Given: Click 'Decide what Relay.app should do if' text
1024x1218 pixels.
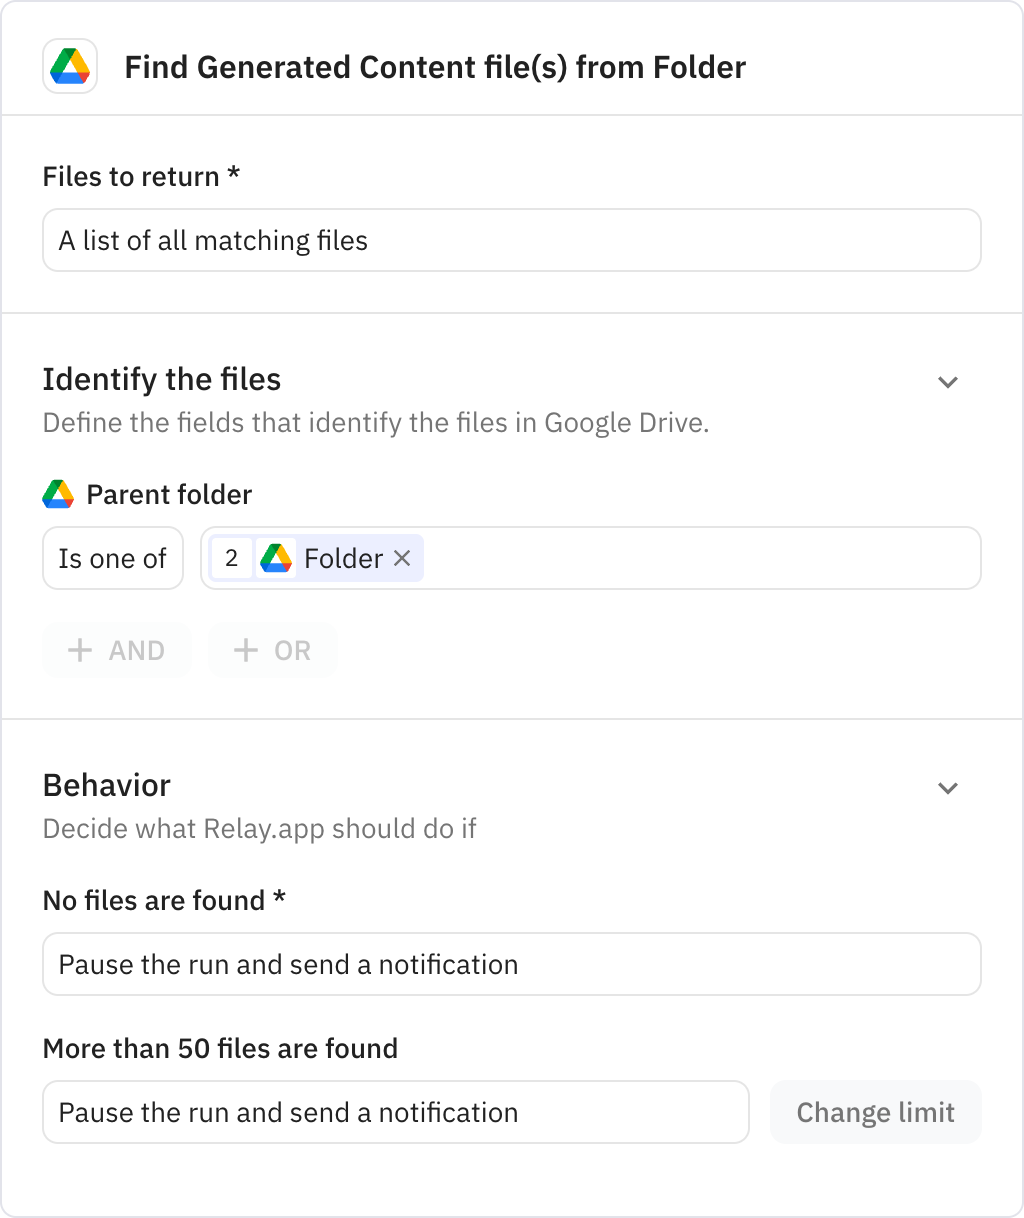Looking at the screenshot, I should point(260,829).
